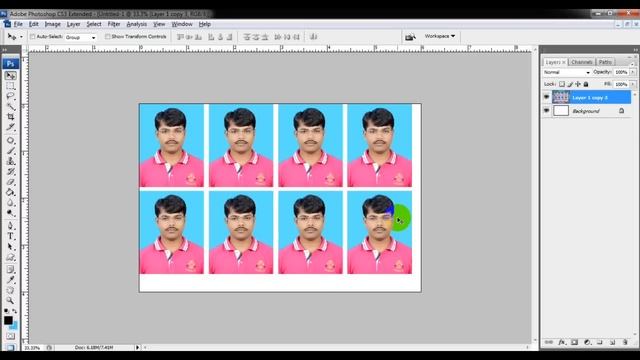Select the Hand tool
640x360 pixels.
[11, 290]
